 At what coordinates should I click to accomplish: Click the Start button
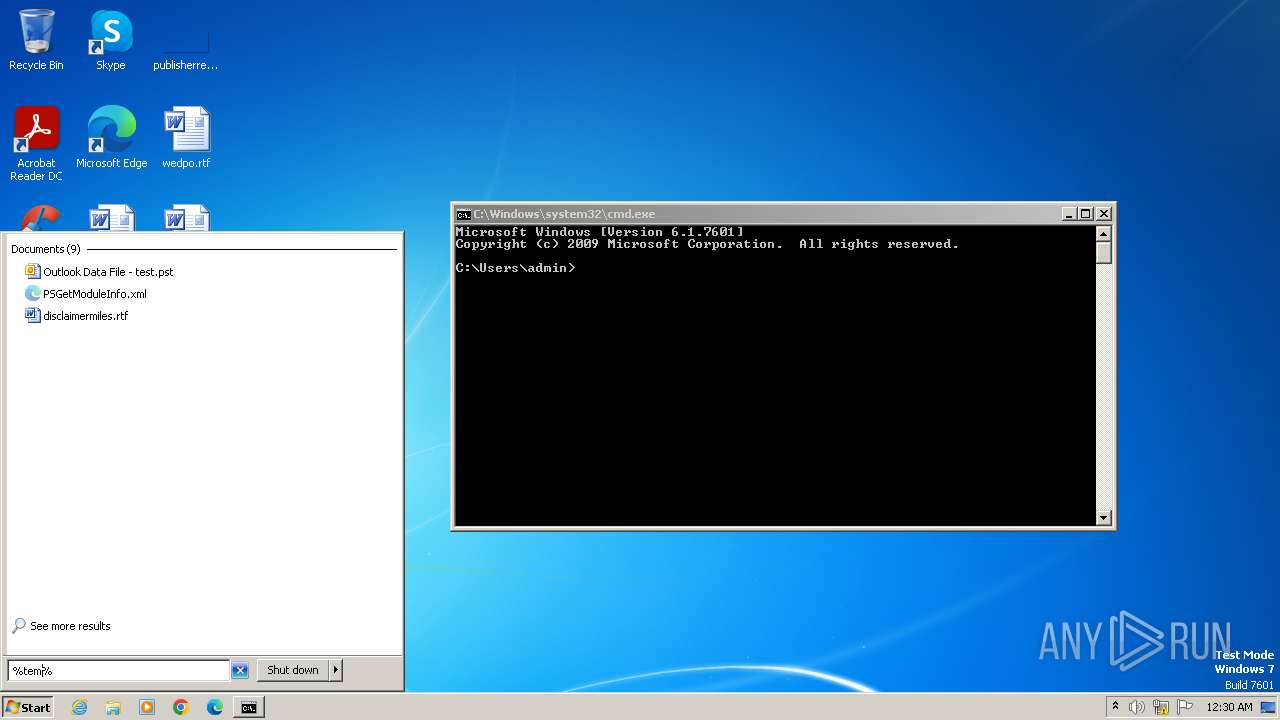(x=28, y=707)
